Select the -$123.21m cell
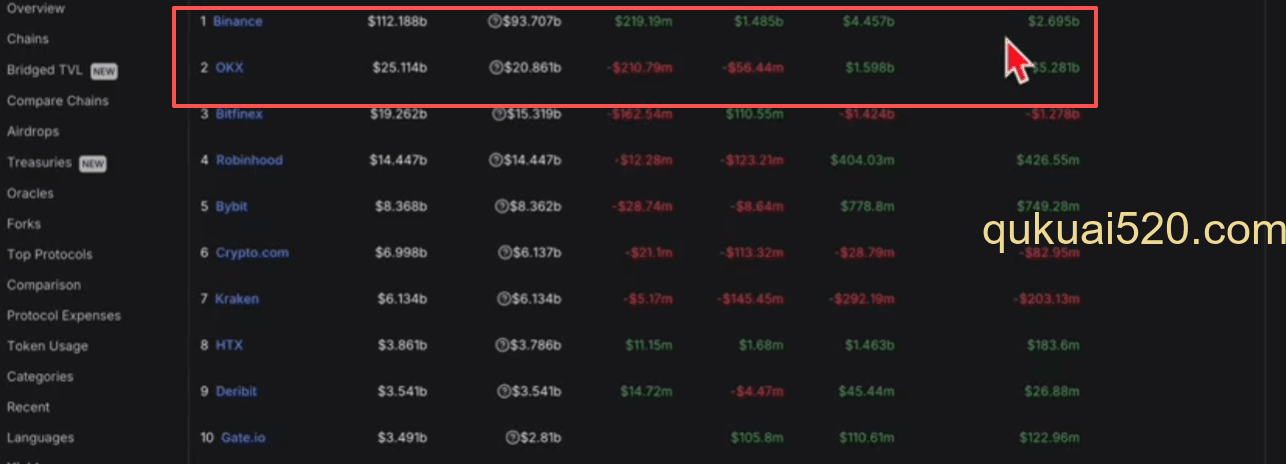This screenshot has width=1286, height=464. tap(751, 160)
